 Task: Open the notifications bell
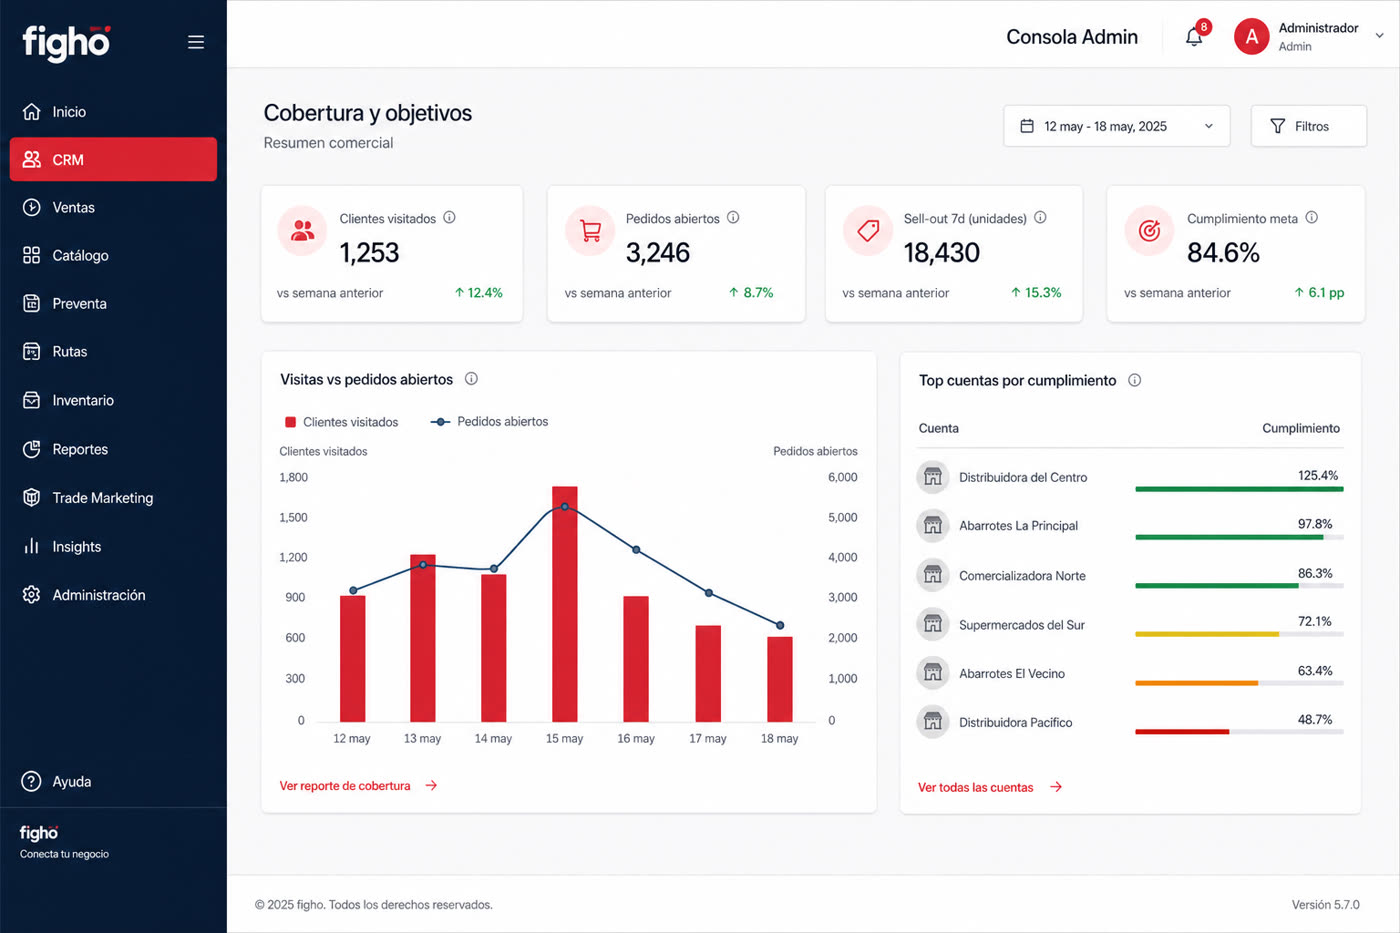click(x=1194, y=37)
